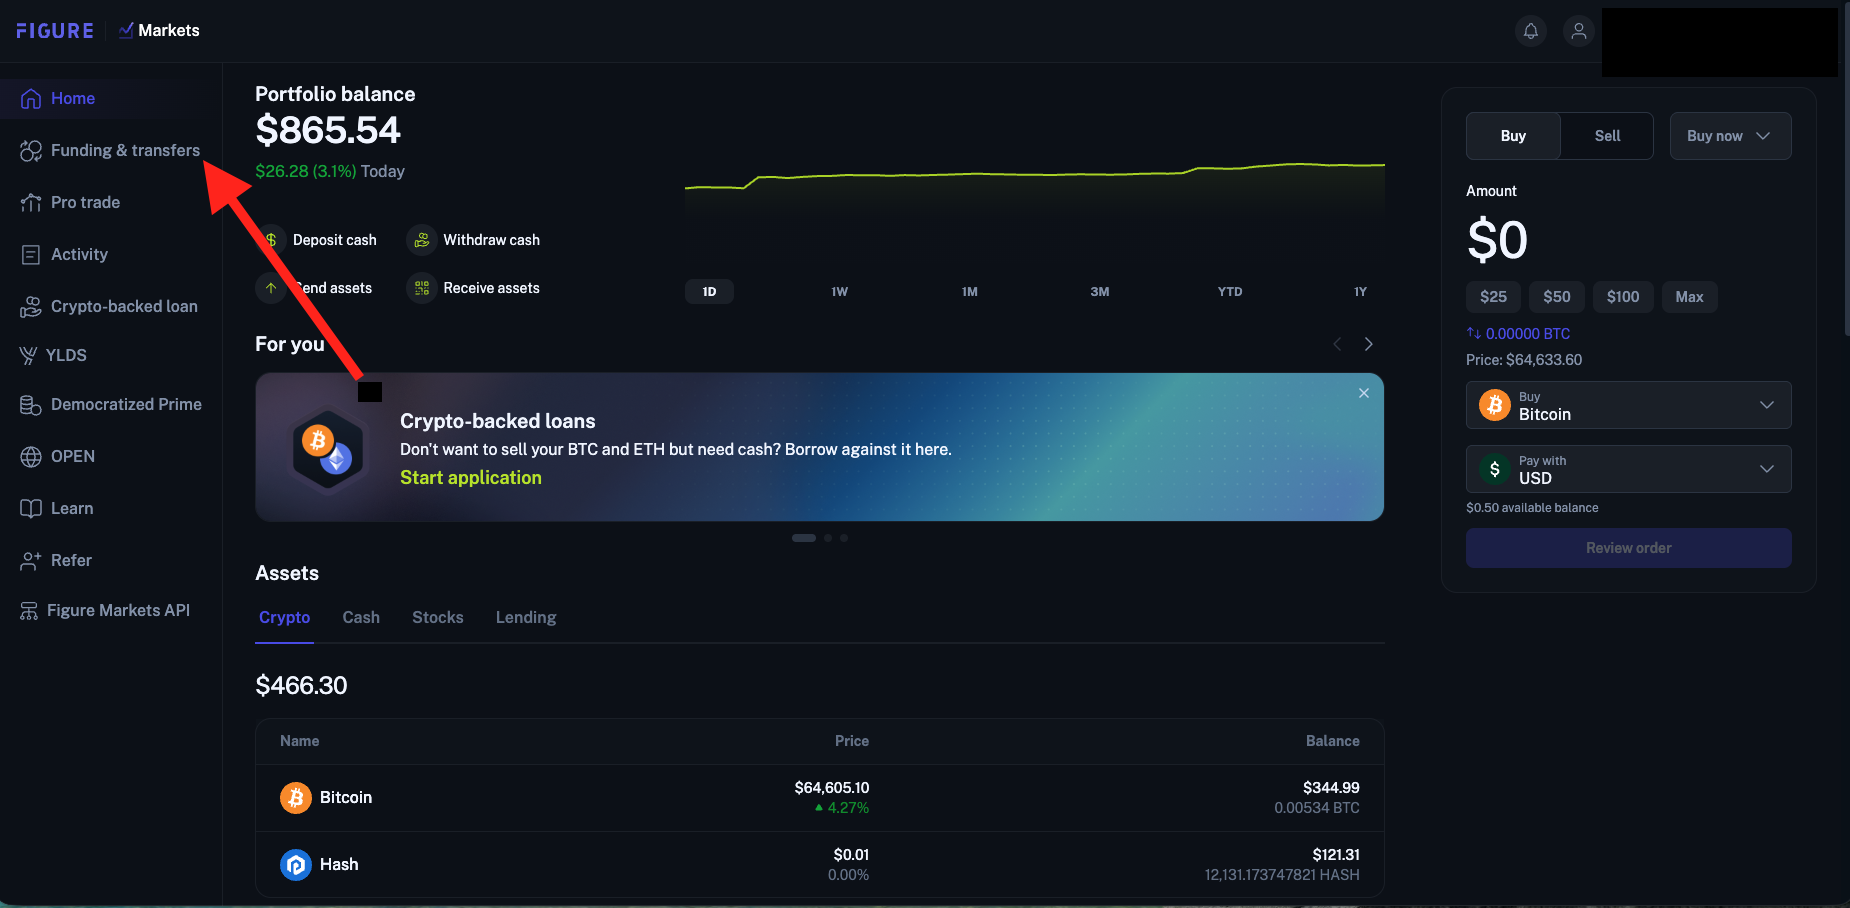
Task: Click the Bitcoin balance $344.99 value
Action: [x=1331, y=788]
